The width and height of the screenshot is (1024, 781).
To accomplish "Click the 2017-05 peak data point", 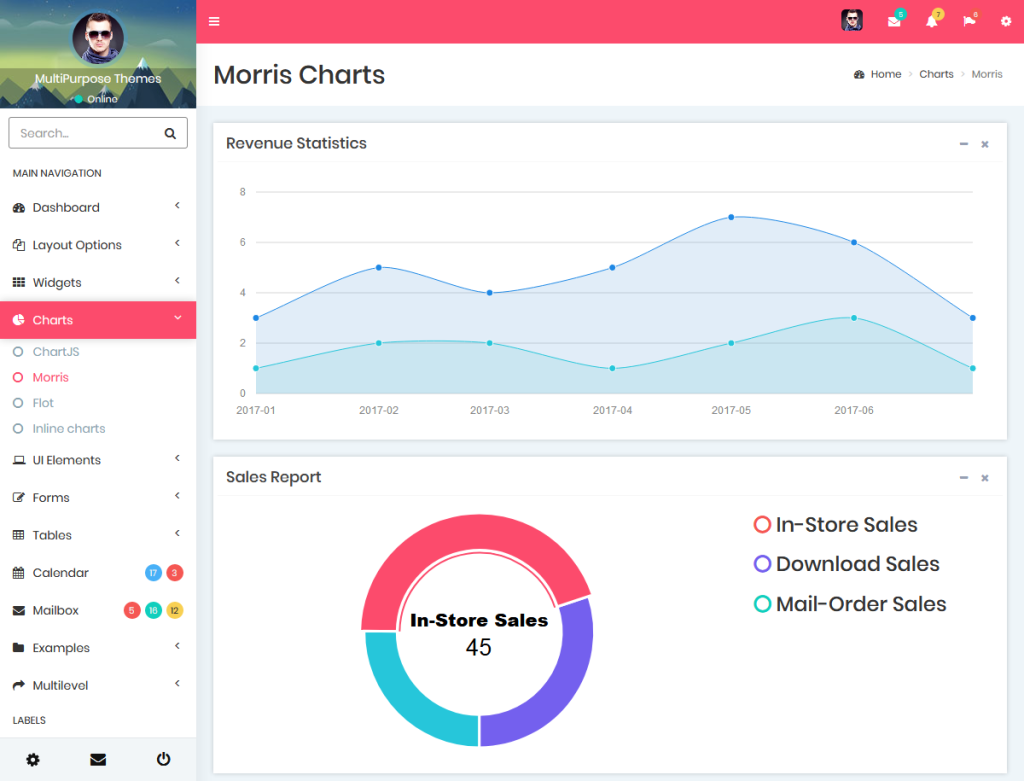I will click(x=731, y=217).
